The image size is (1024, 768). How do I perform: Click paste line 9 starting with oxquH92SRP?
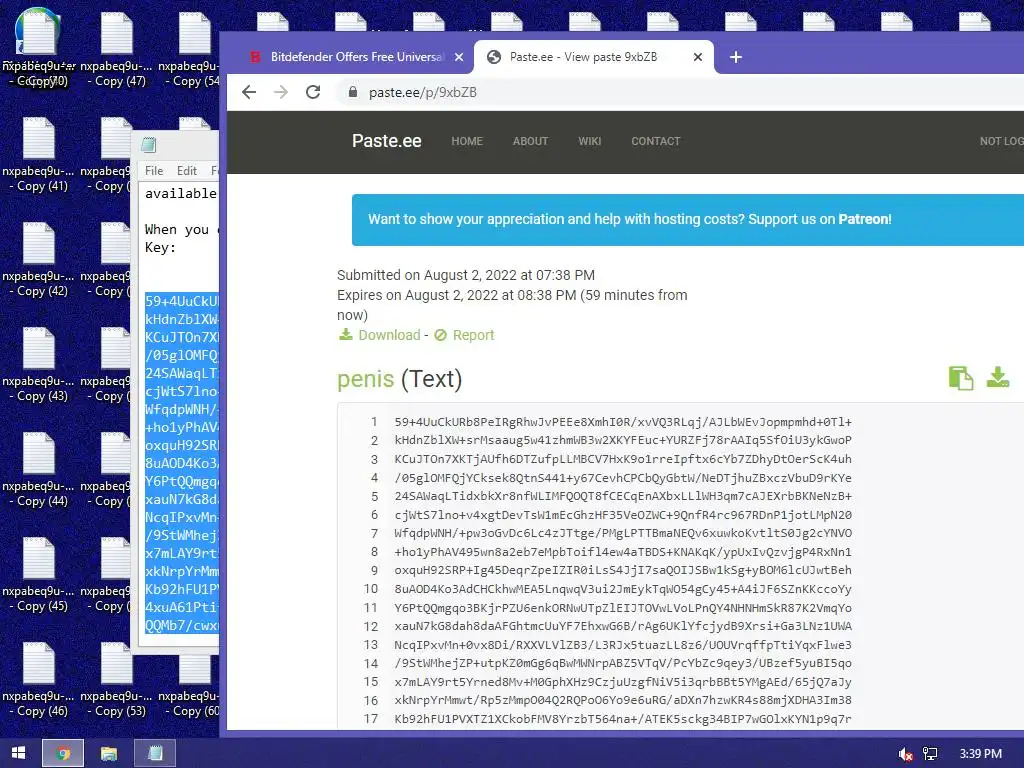click(623, 570)
